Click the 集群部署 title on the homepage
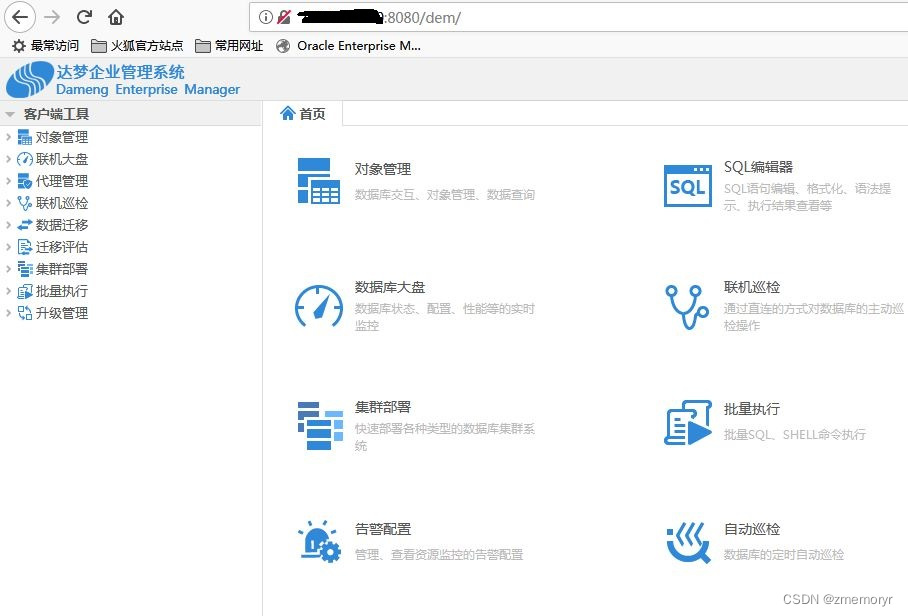Screen dimensions: 908x616 click(383, 407)
